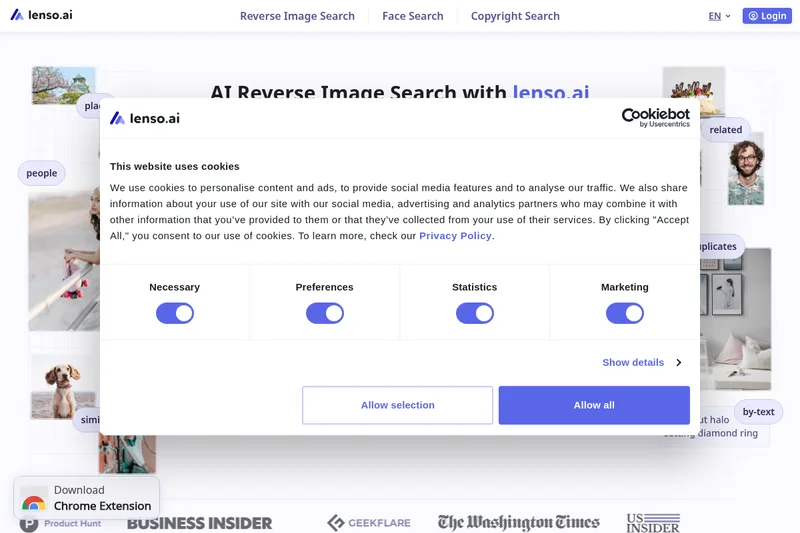
Task: Click the dog on beach thumbnail
Action: [x=63, y=388]
